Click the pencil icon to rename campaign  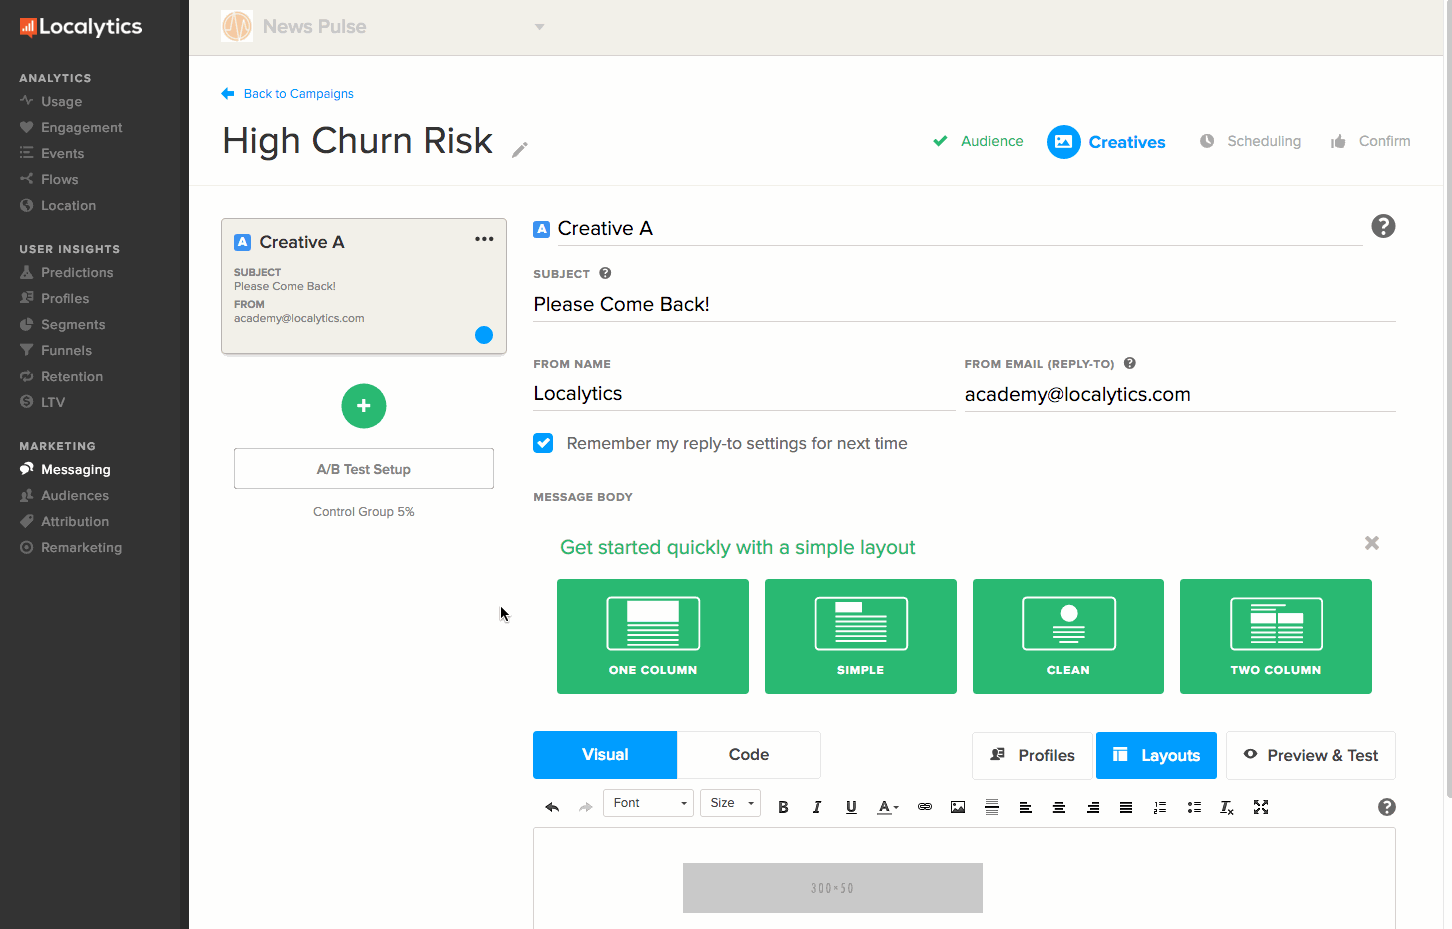click(520, 150)
